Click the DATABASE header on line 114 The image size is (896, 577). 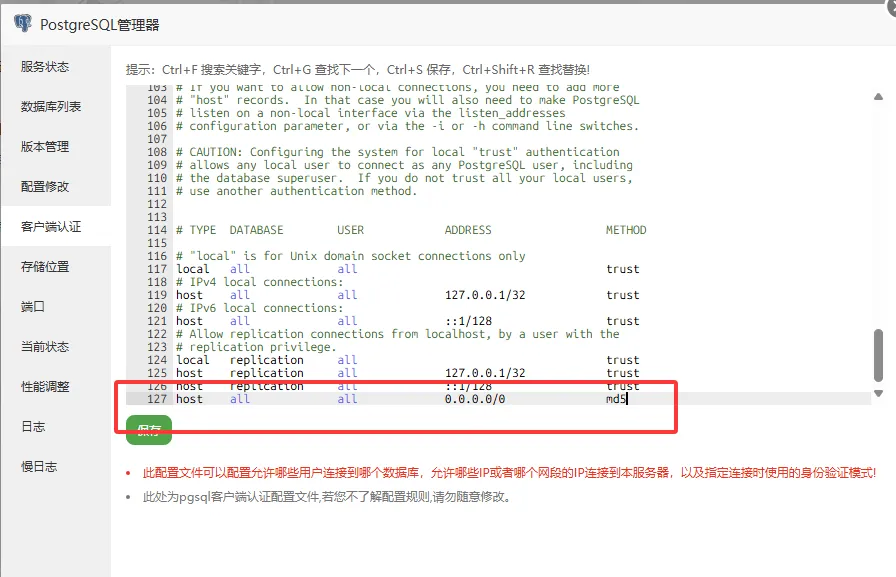pyautogui.click(x=257, y=230)
